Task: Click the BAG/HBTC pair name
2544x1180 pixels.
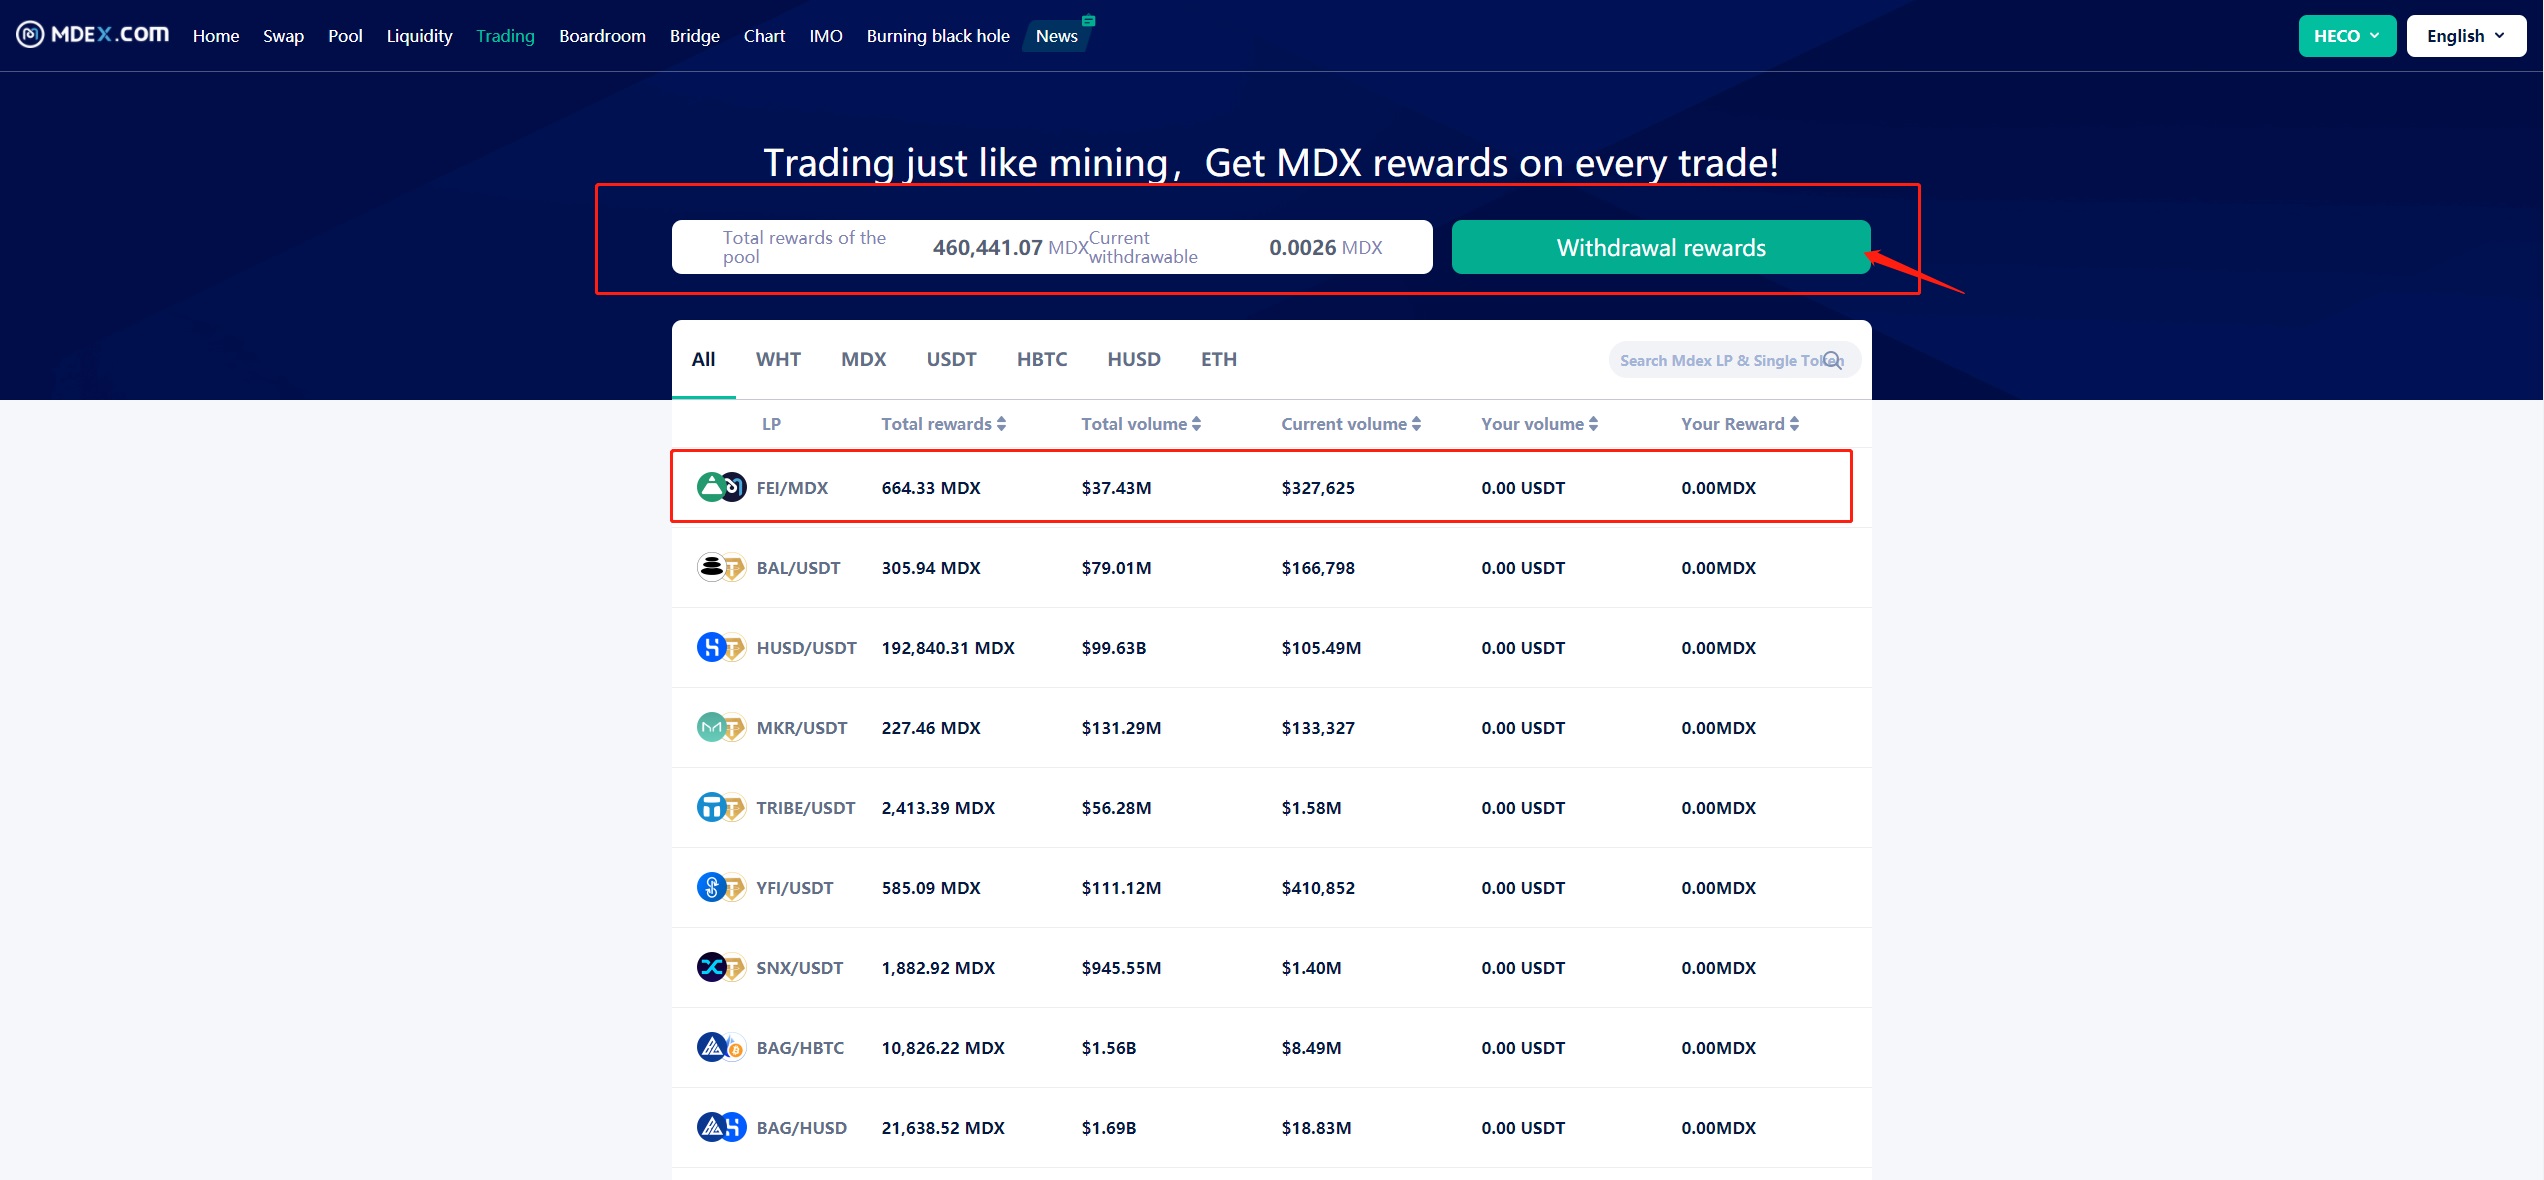Action: (x=800, y=1048)
